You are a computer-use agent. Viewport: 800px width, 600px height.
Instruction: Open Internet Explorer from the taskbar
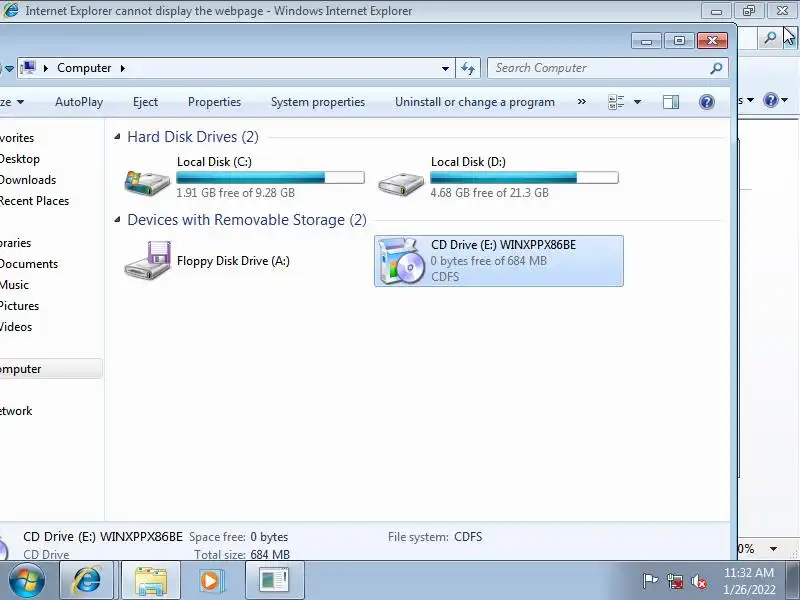tap(87, 581)
